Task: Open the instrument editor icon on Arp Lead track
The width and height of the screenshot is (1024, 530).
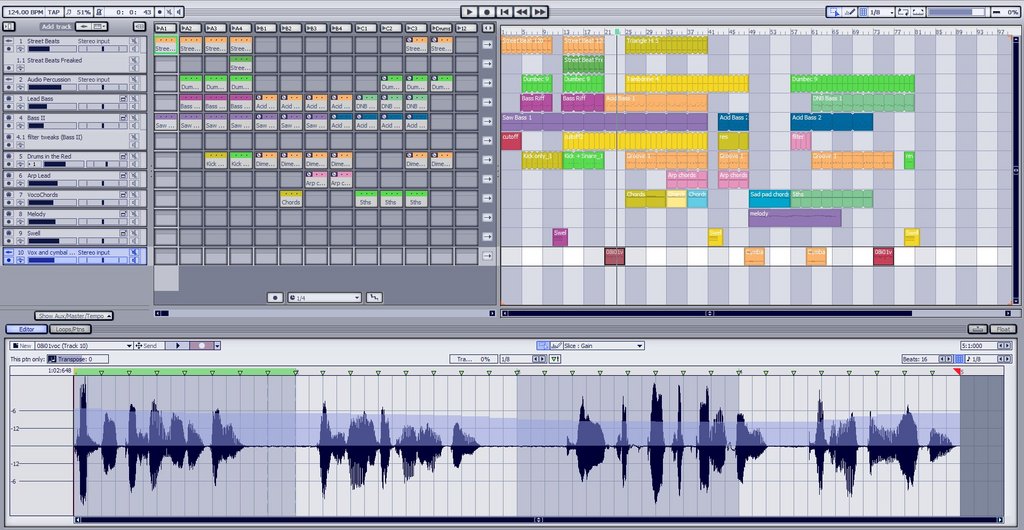Action: [x=123, y=176]
